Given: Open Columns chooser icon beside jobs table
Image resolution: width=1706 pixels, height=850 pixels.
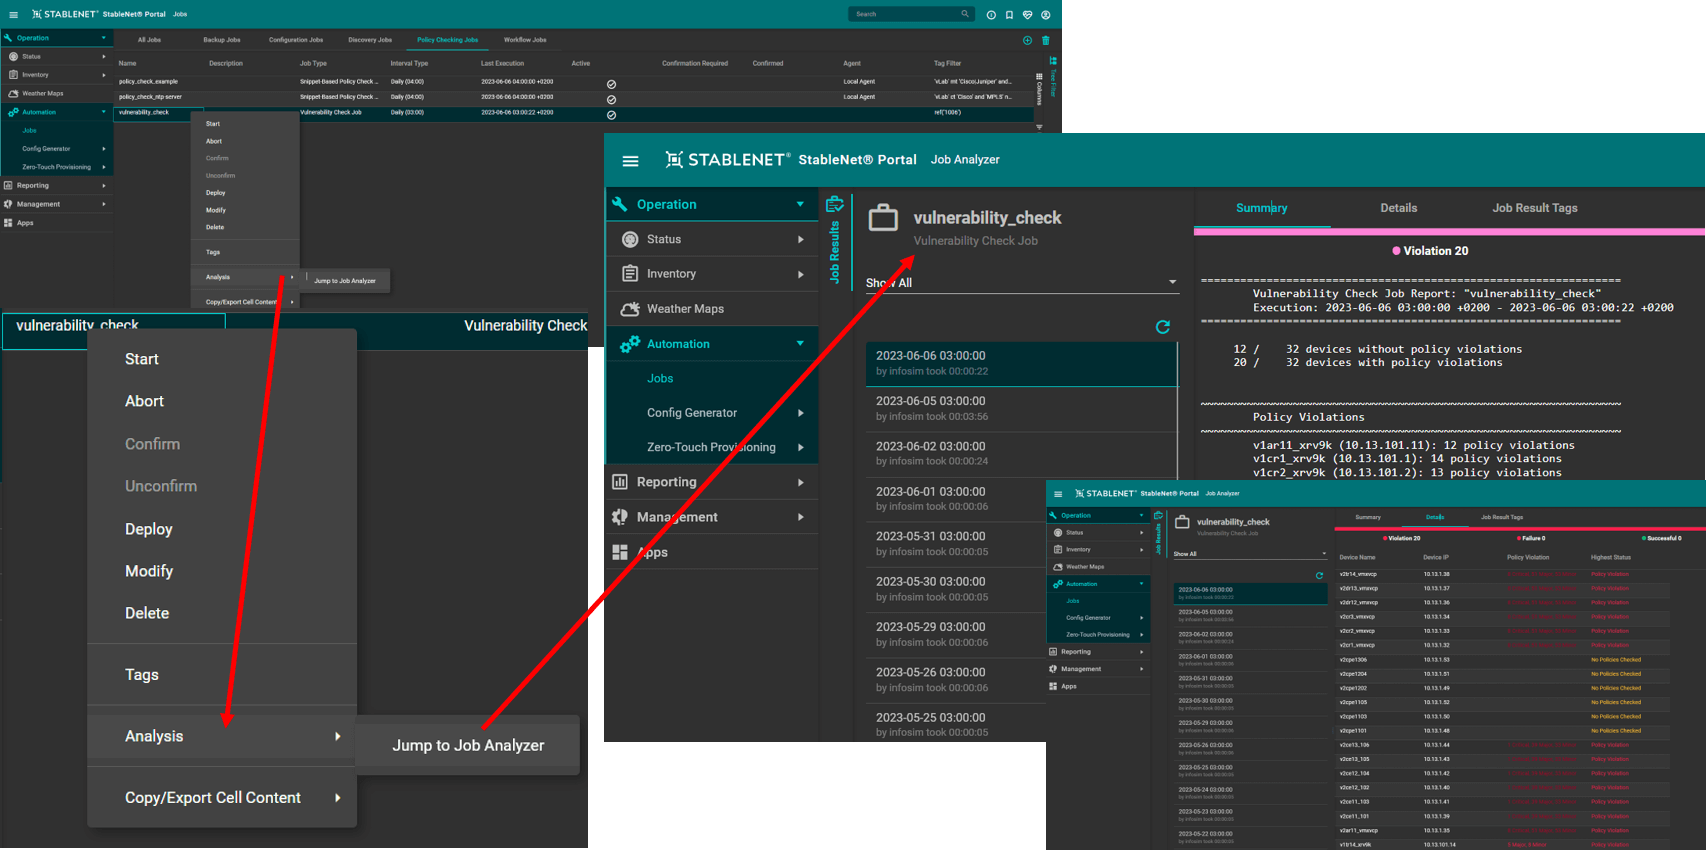Looking at the screenshot, I should click(x=1039, y=77).
